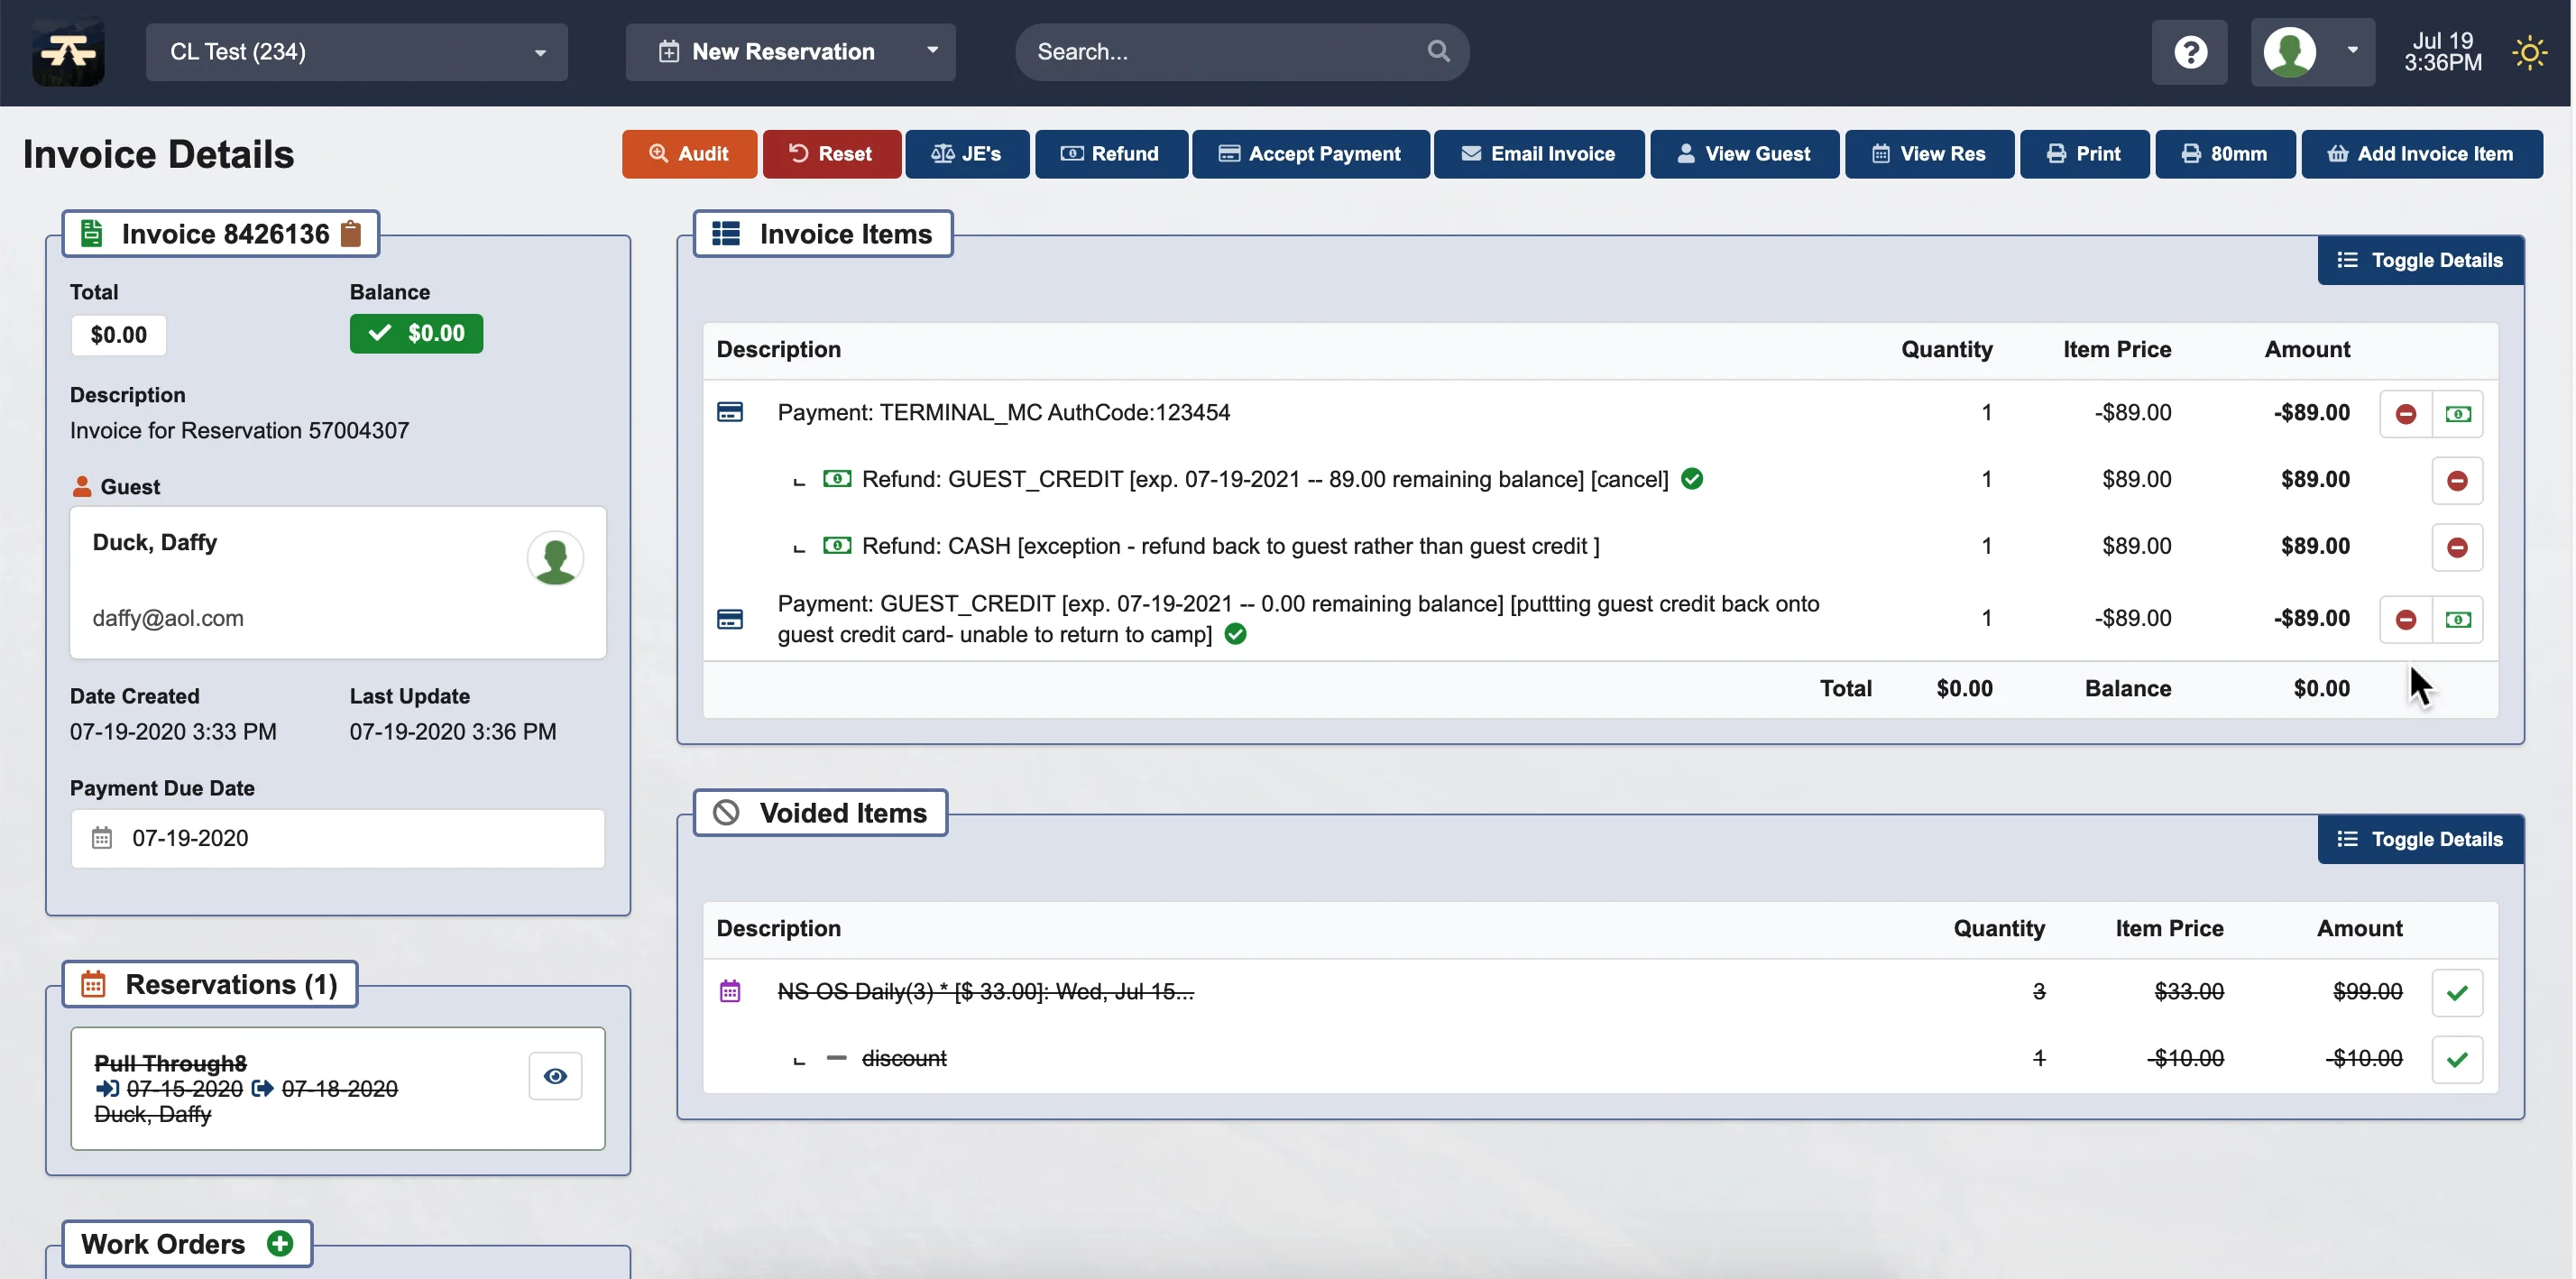Viewport: 2576px width, 1279px height.
Task: Restore voided NS OS Daily item checkmark
Action: pos(2457,993)
